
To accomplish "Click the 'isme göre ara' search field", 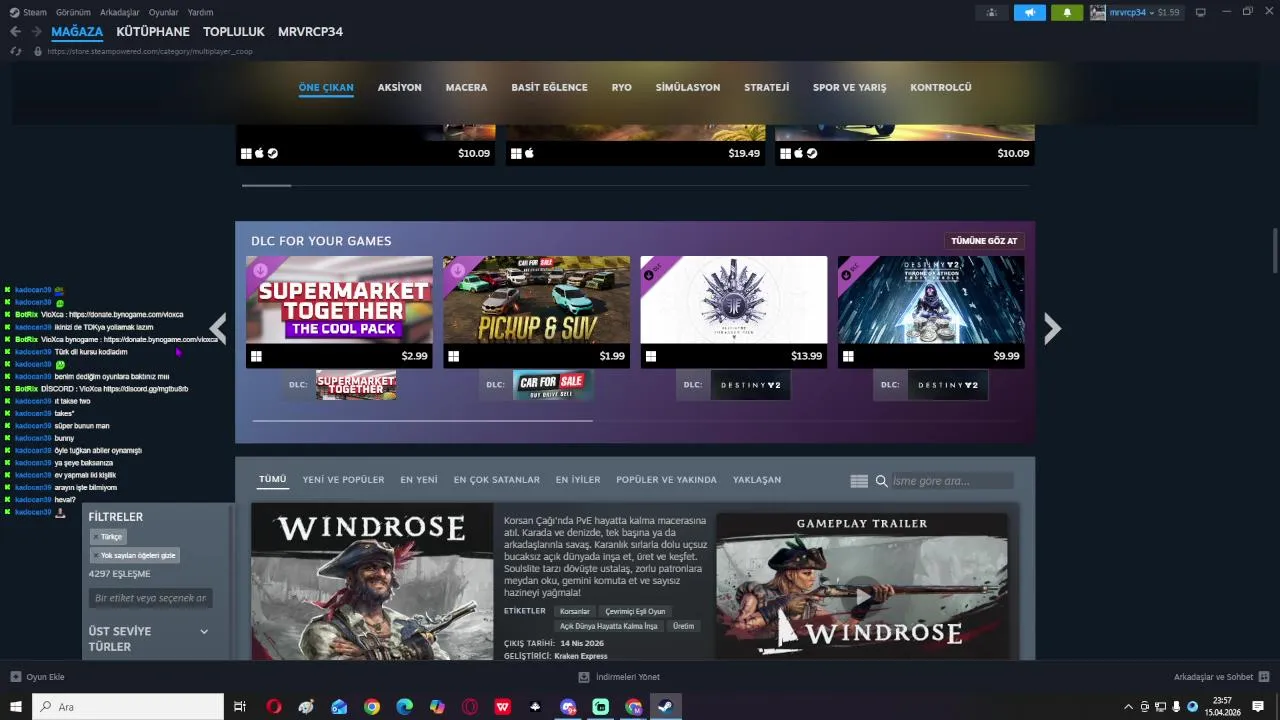I will (951, 481).
